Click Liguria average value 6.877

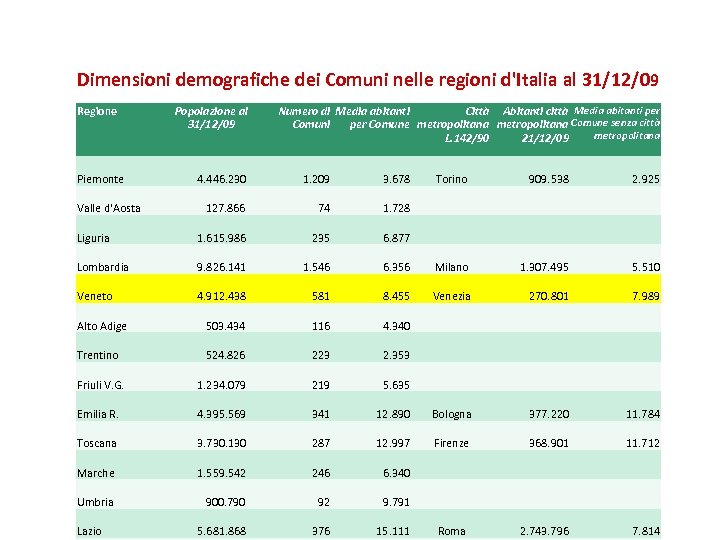(x=396, y=238)
